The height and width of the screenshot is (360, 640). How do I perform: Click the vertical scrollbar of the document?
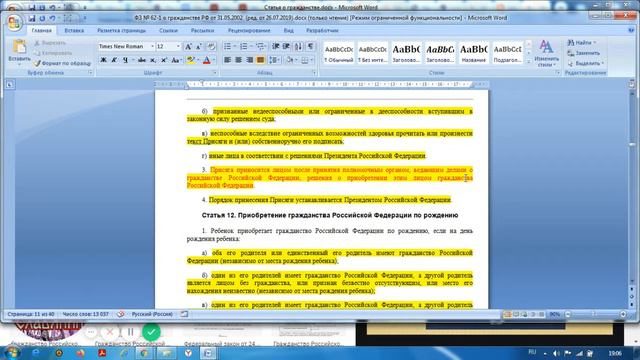tap(632, 188)
